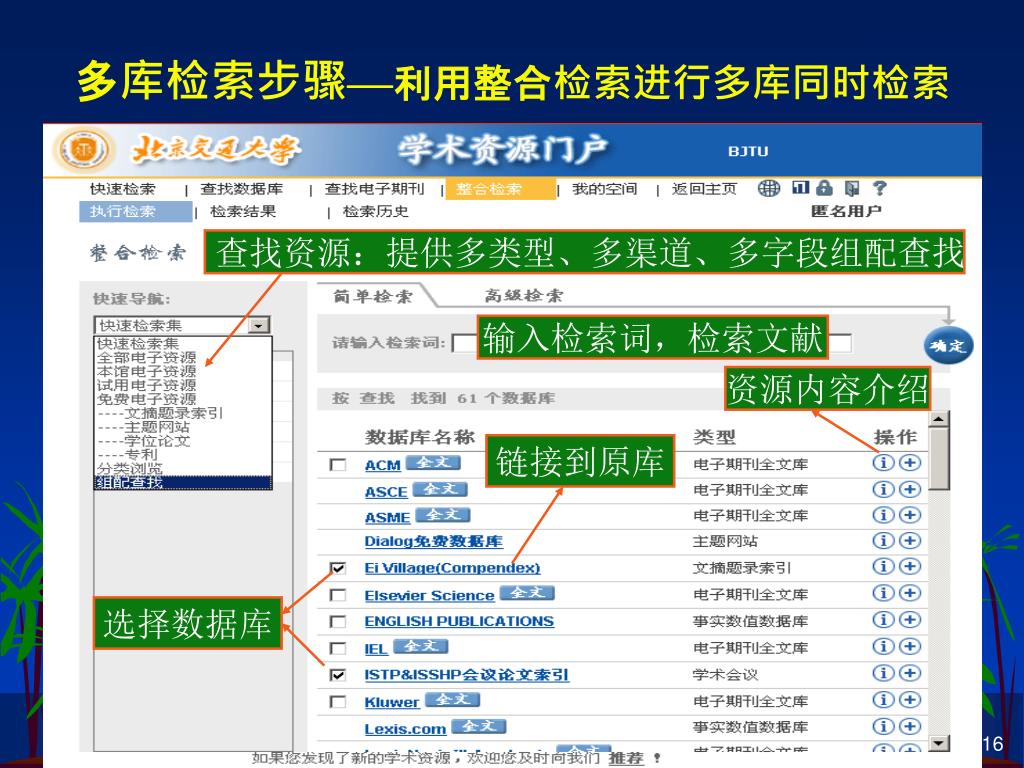Open info icon for ISTP&ISSHP row
Viewport: 1024px width, 768px height.
point(883,673)
